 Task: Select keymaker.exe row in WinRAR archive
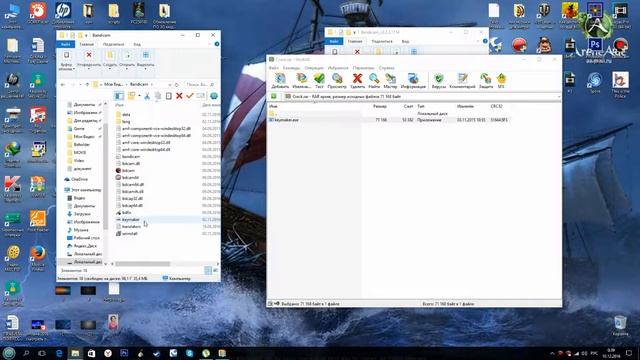point(389,120)
